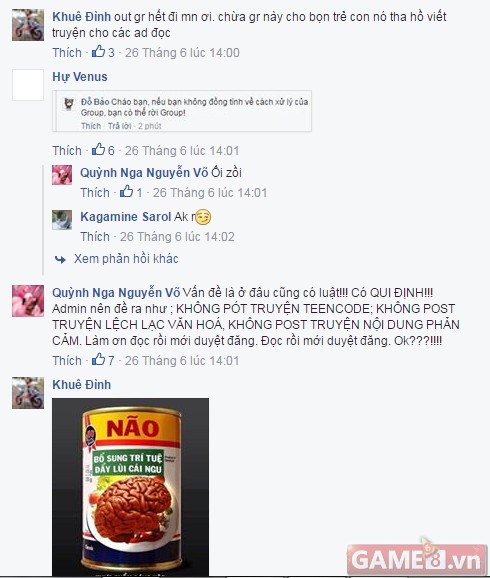
Task: Click the thumbs-up icon showing 3 likes
Action: pyautogui.click(x=98, y=51)
